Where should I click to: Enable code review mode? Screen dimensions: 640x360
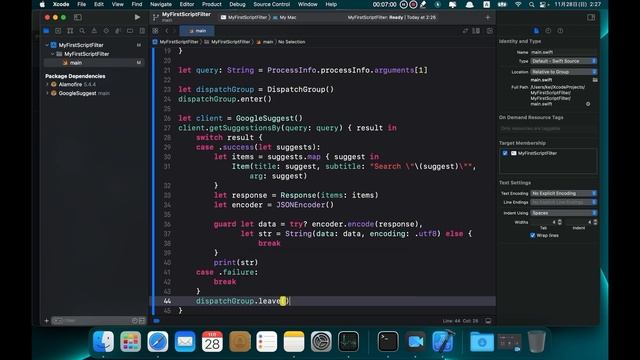[x=465, y=31]
